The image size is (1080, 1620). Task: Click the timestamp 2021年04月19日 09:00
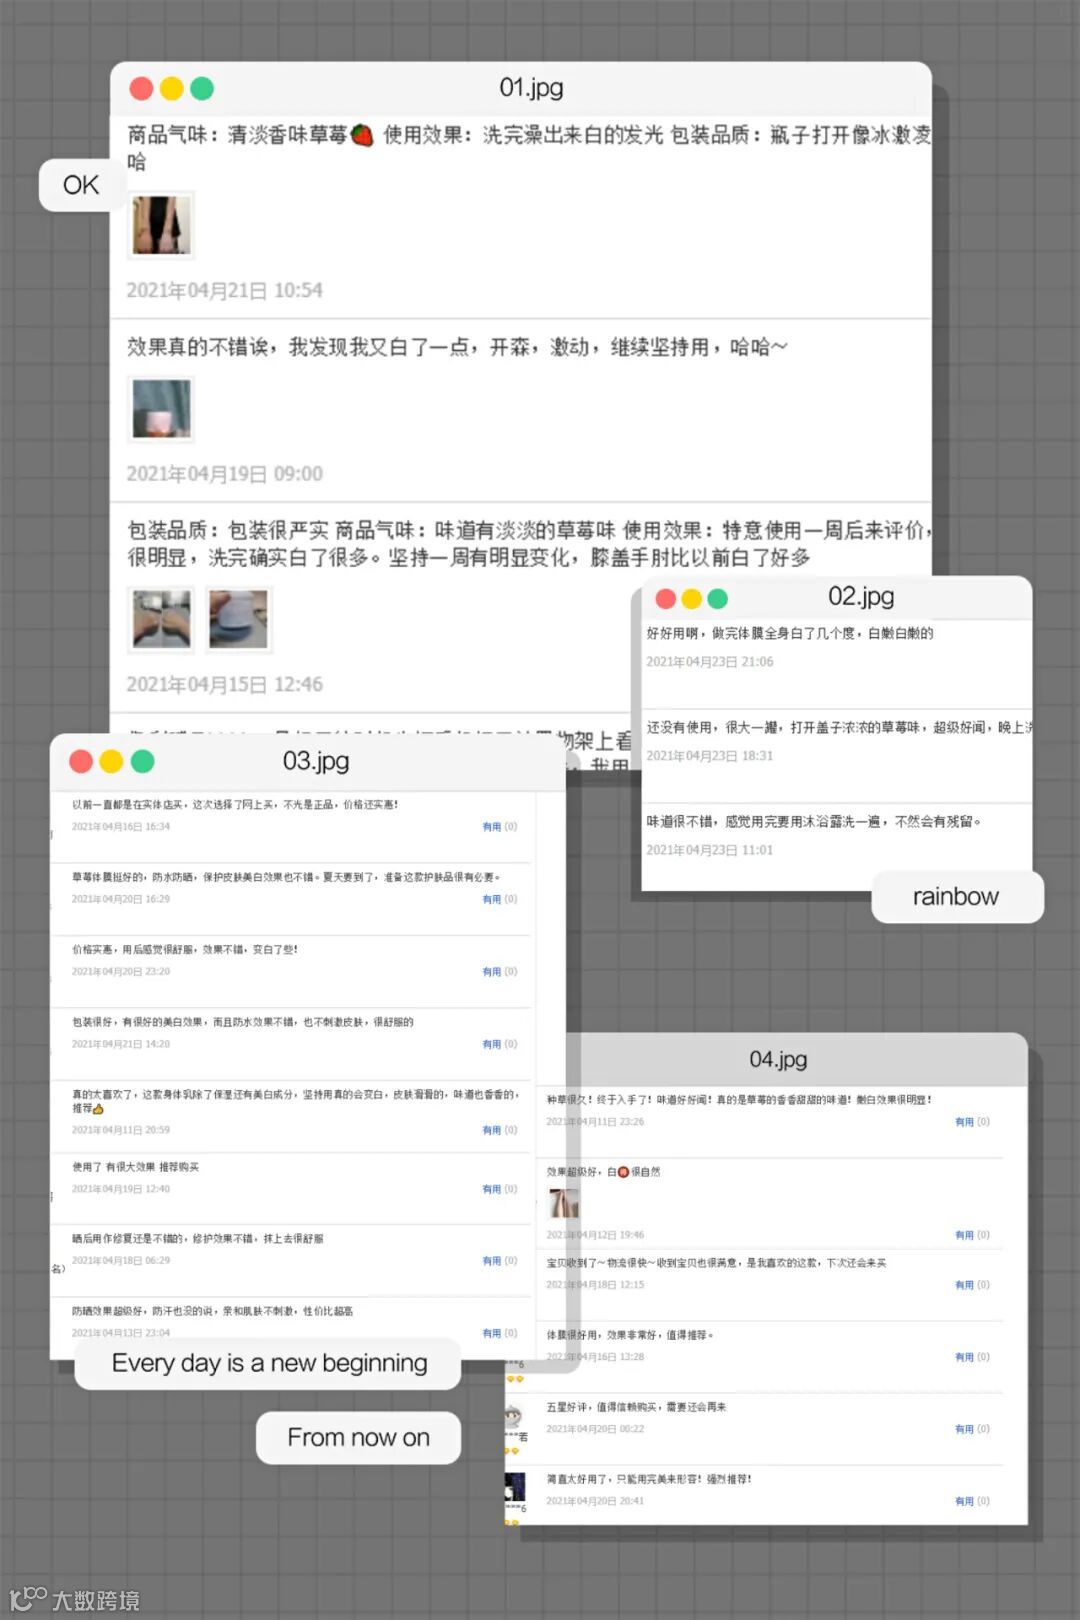(x=224, y=474)
